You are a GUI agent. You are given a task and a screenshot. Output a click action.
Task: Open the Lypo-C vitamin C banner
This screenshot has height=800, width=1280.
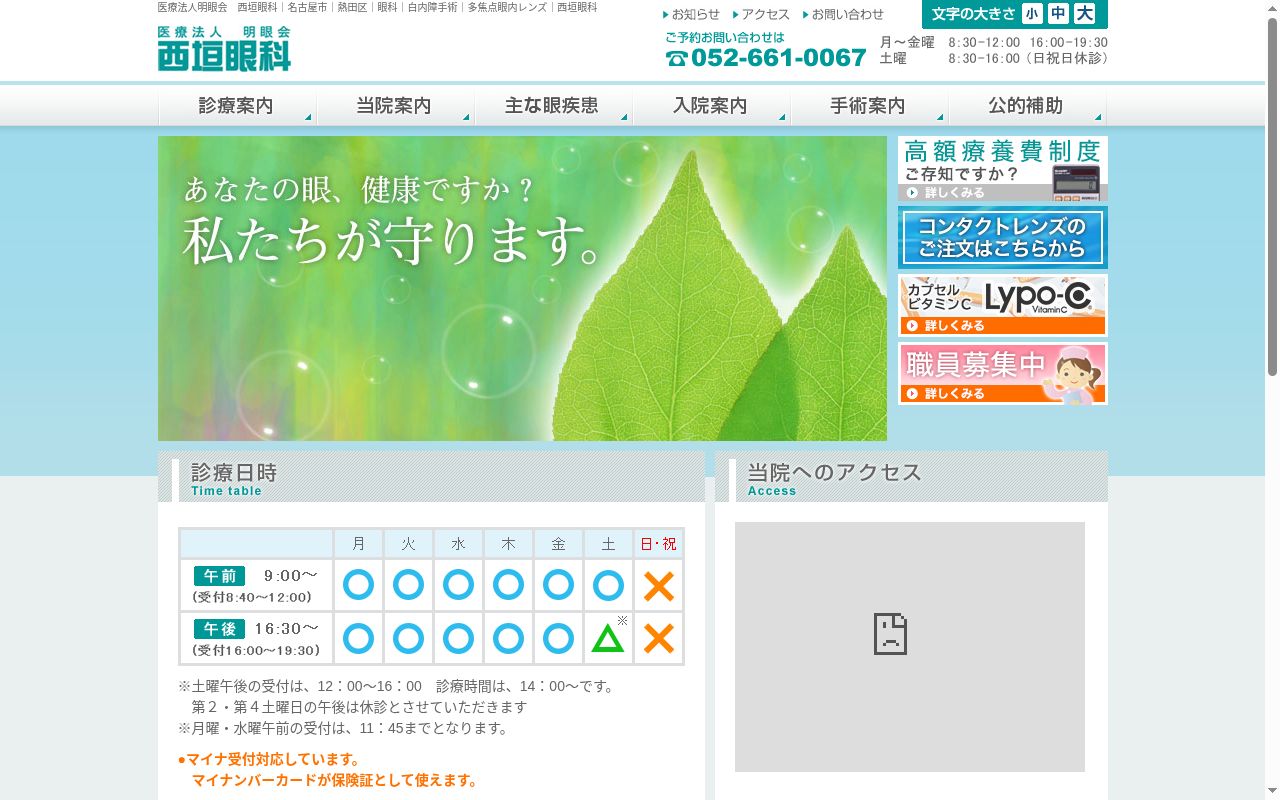(x=1003, y=305)
